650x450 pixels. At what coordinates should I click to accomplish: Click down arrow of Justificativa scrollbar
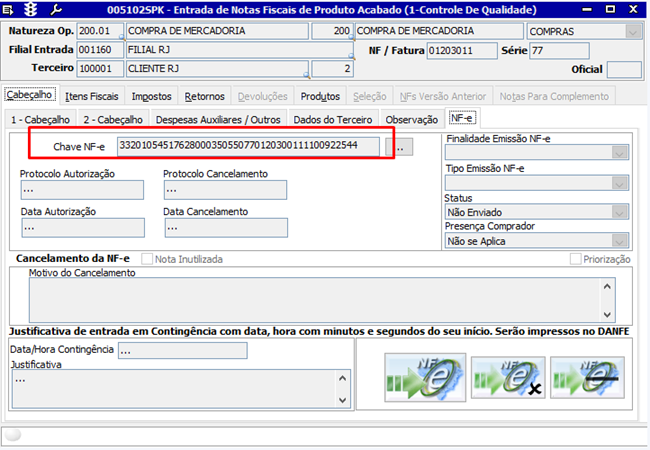pyautogui.click(x=342, y=400)
